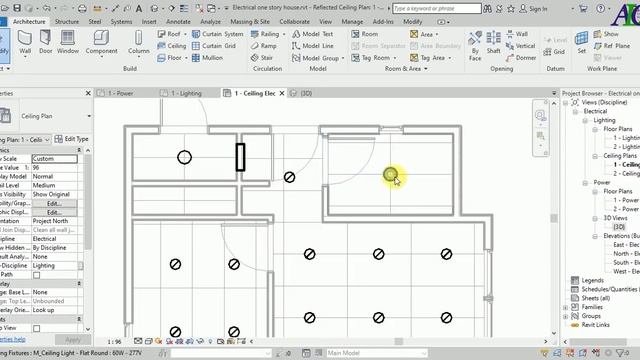This screenshot has width=640, height=360.
Task: Switch to the Structure ribbon tab
Action: pyautogui.click(x=67, y=22)
